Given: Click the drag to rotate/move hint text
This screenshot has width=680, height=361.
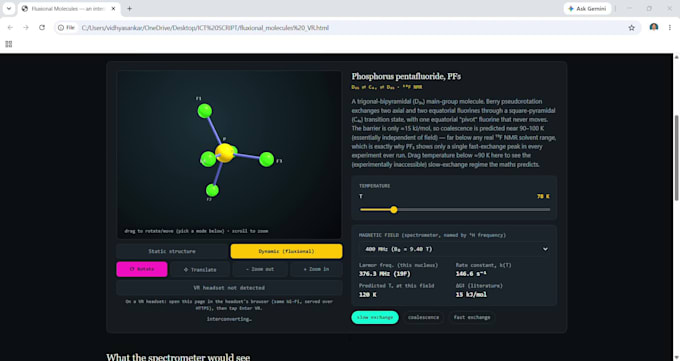Looking at the screenshot, I should [196, 231].
